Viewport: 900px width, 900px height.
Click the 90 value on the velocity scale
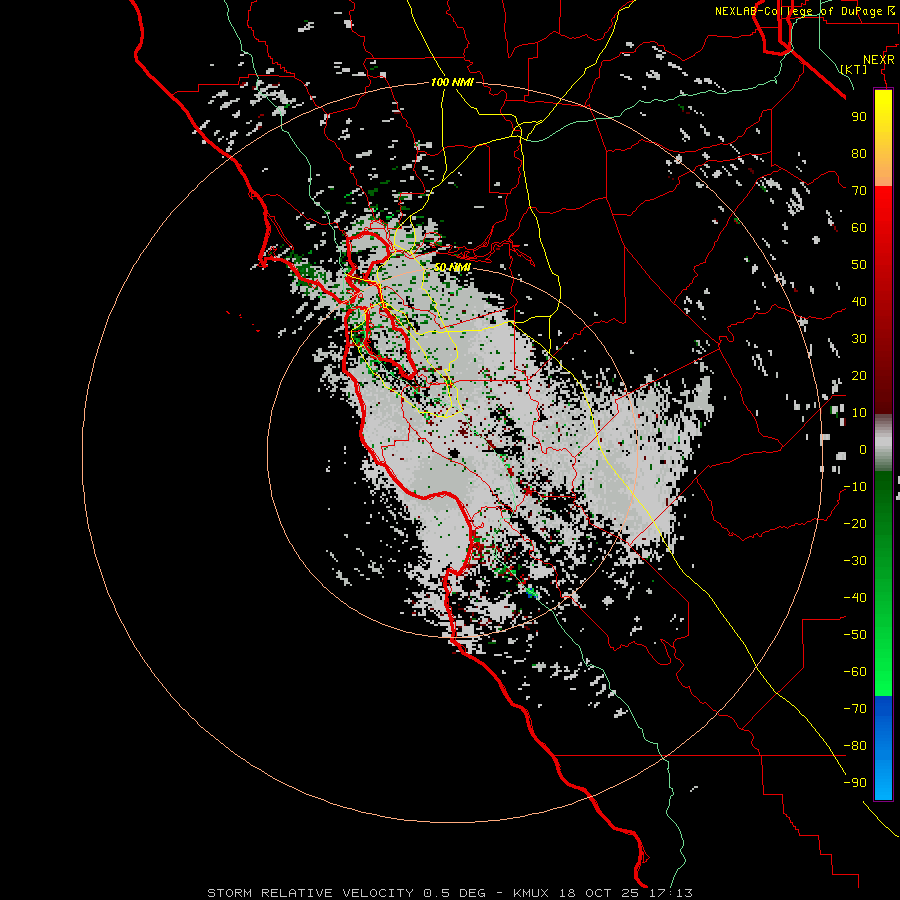[x=859, y=117]
